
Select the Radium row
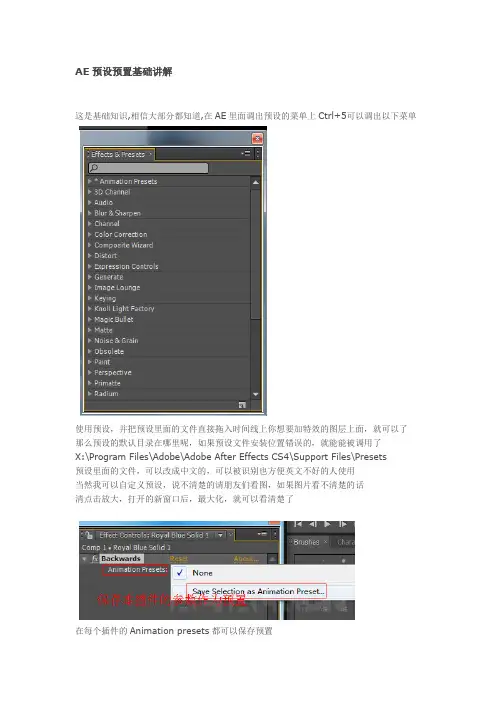[168, 394]
